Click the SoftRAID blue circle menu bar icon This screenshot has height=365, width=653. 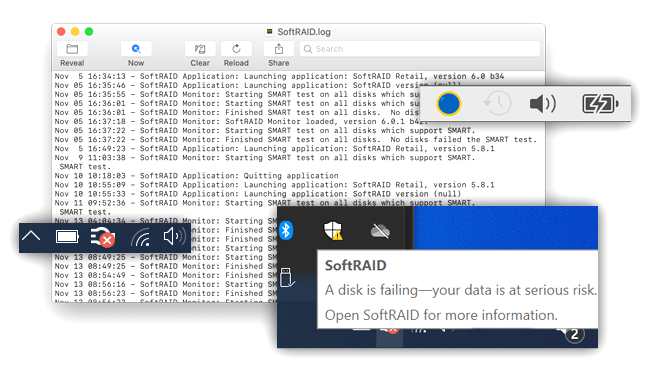[449, 104]
